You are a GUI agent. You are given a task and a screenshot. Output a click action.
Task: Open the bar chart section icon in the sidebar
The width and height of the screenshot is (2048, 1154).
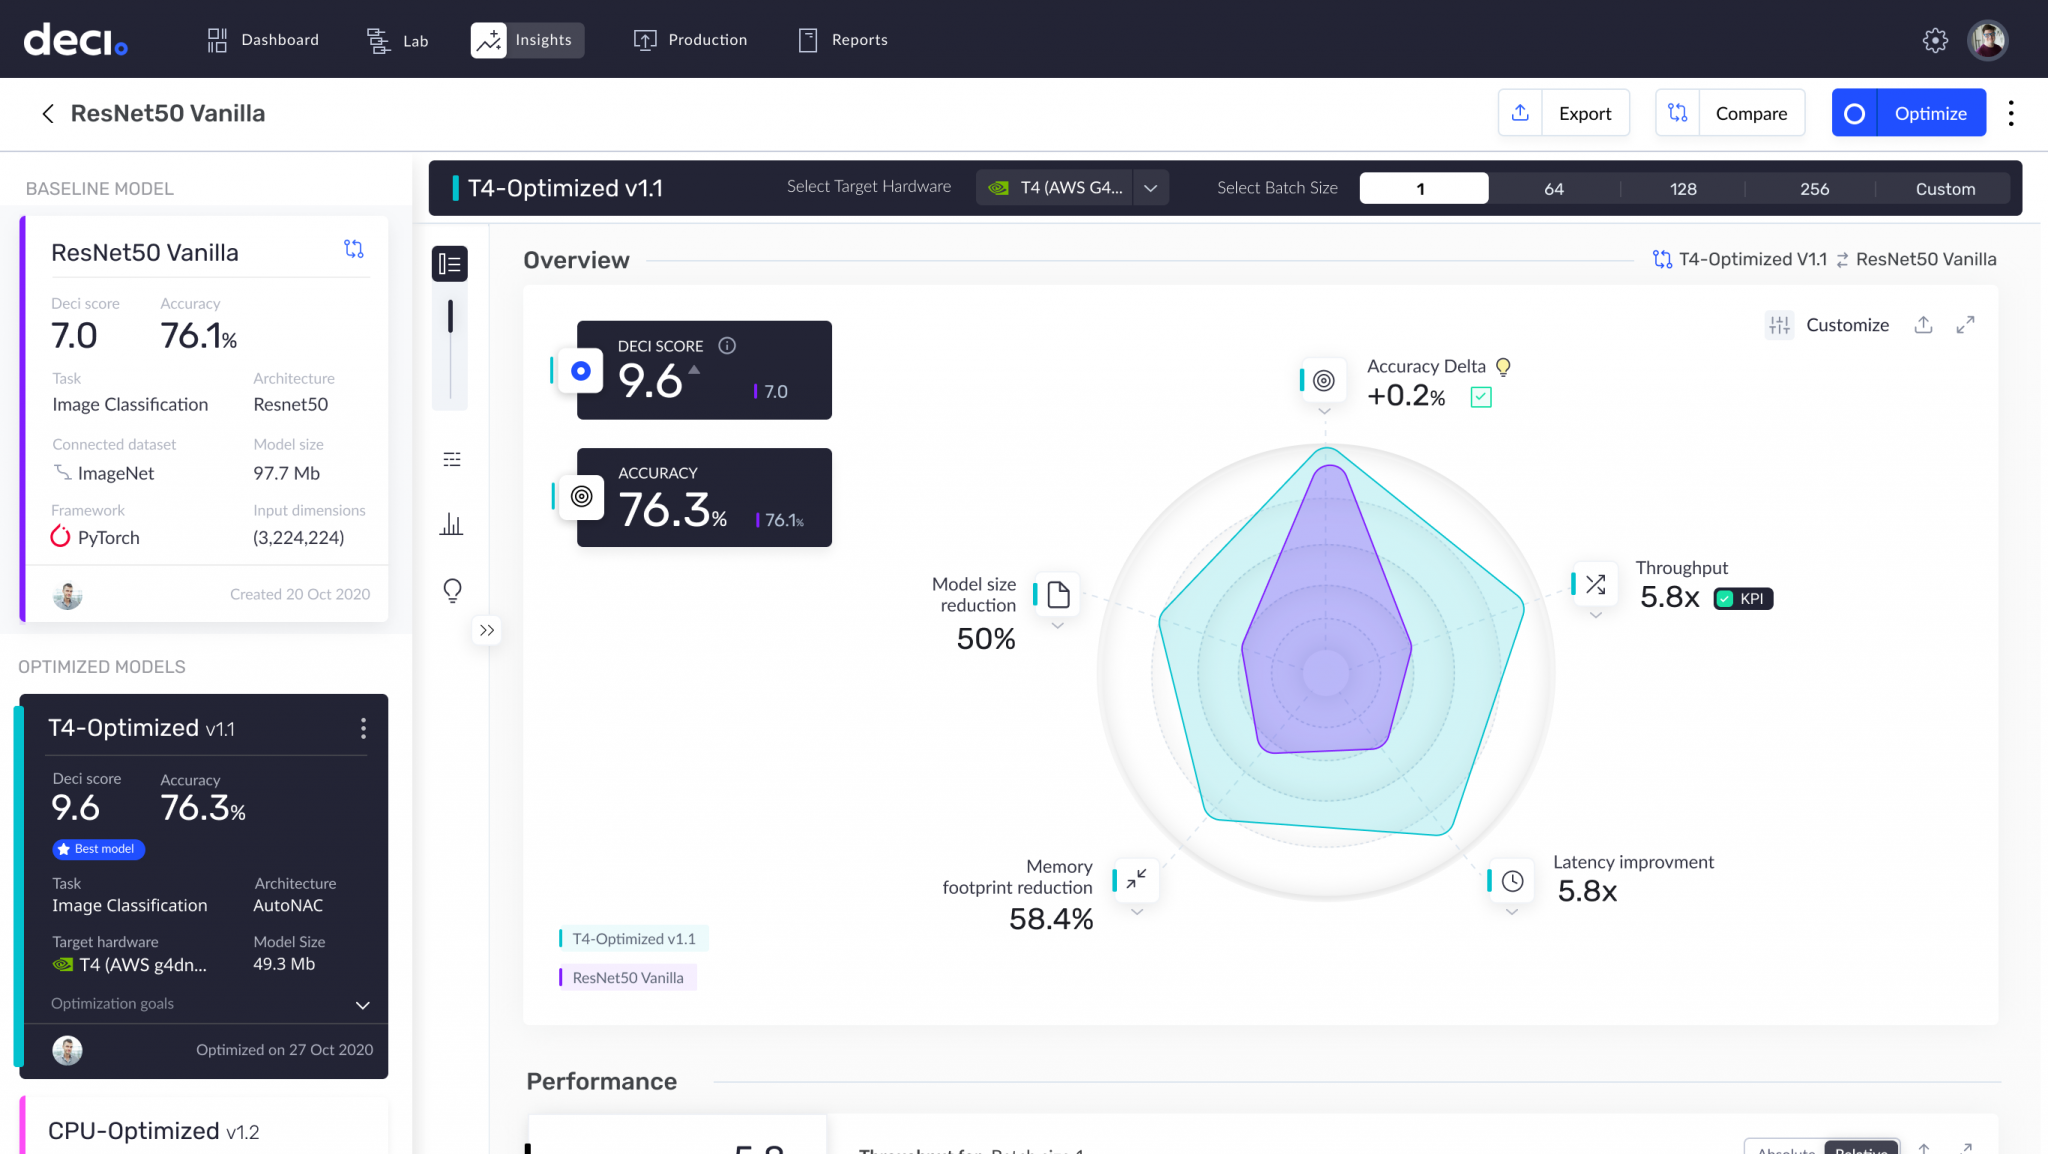(x=452, y=524)
